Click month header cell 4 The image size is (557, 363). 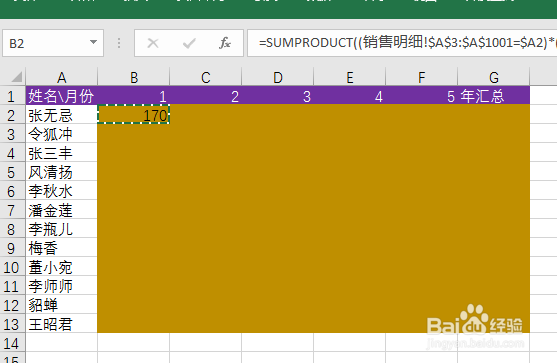(x=350, y=95)
